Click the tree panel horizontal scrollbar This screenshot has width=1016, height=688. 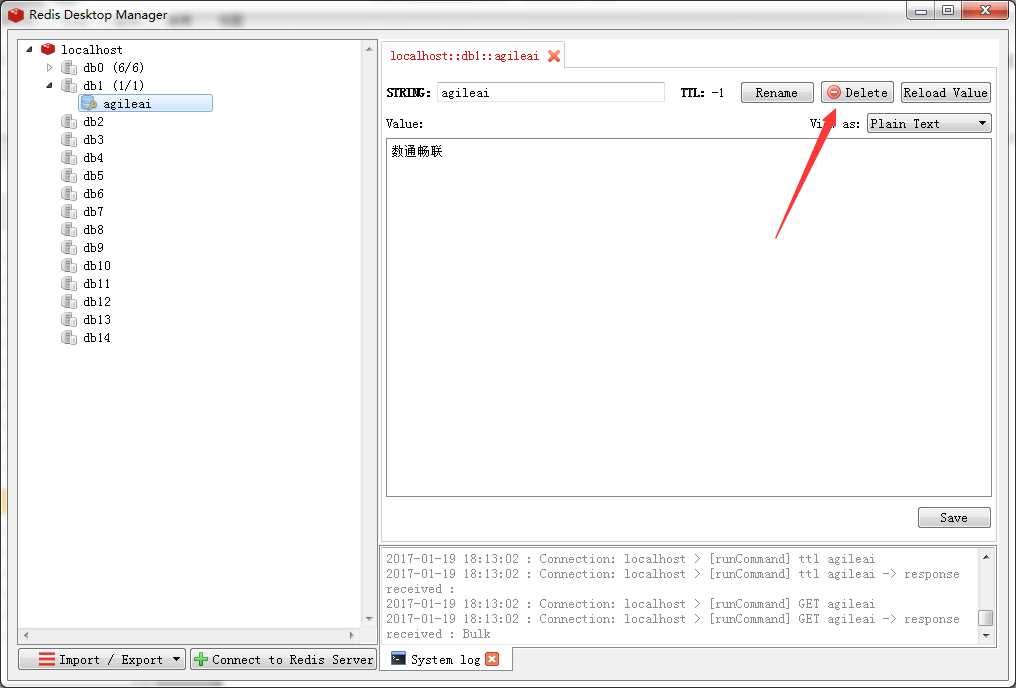[x=189, y=635]
